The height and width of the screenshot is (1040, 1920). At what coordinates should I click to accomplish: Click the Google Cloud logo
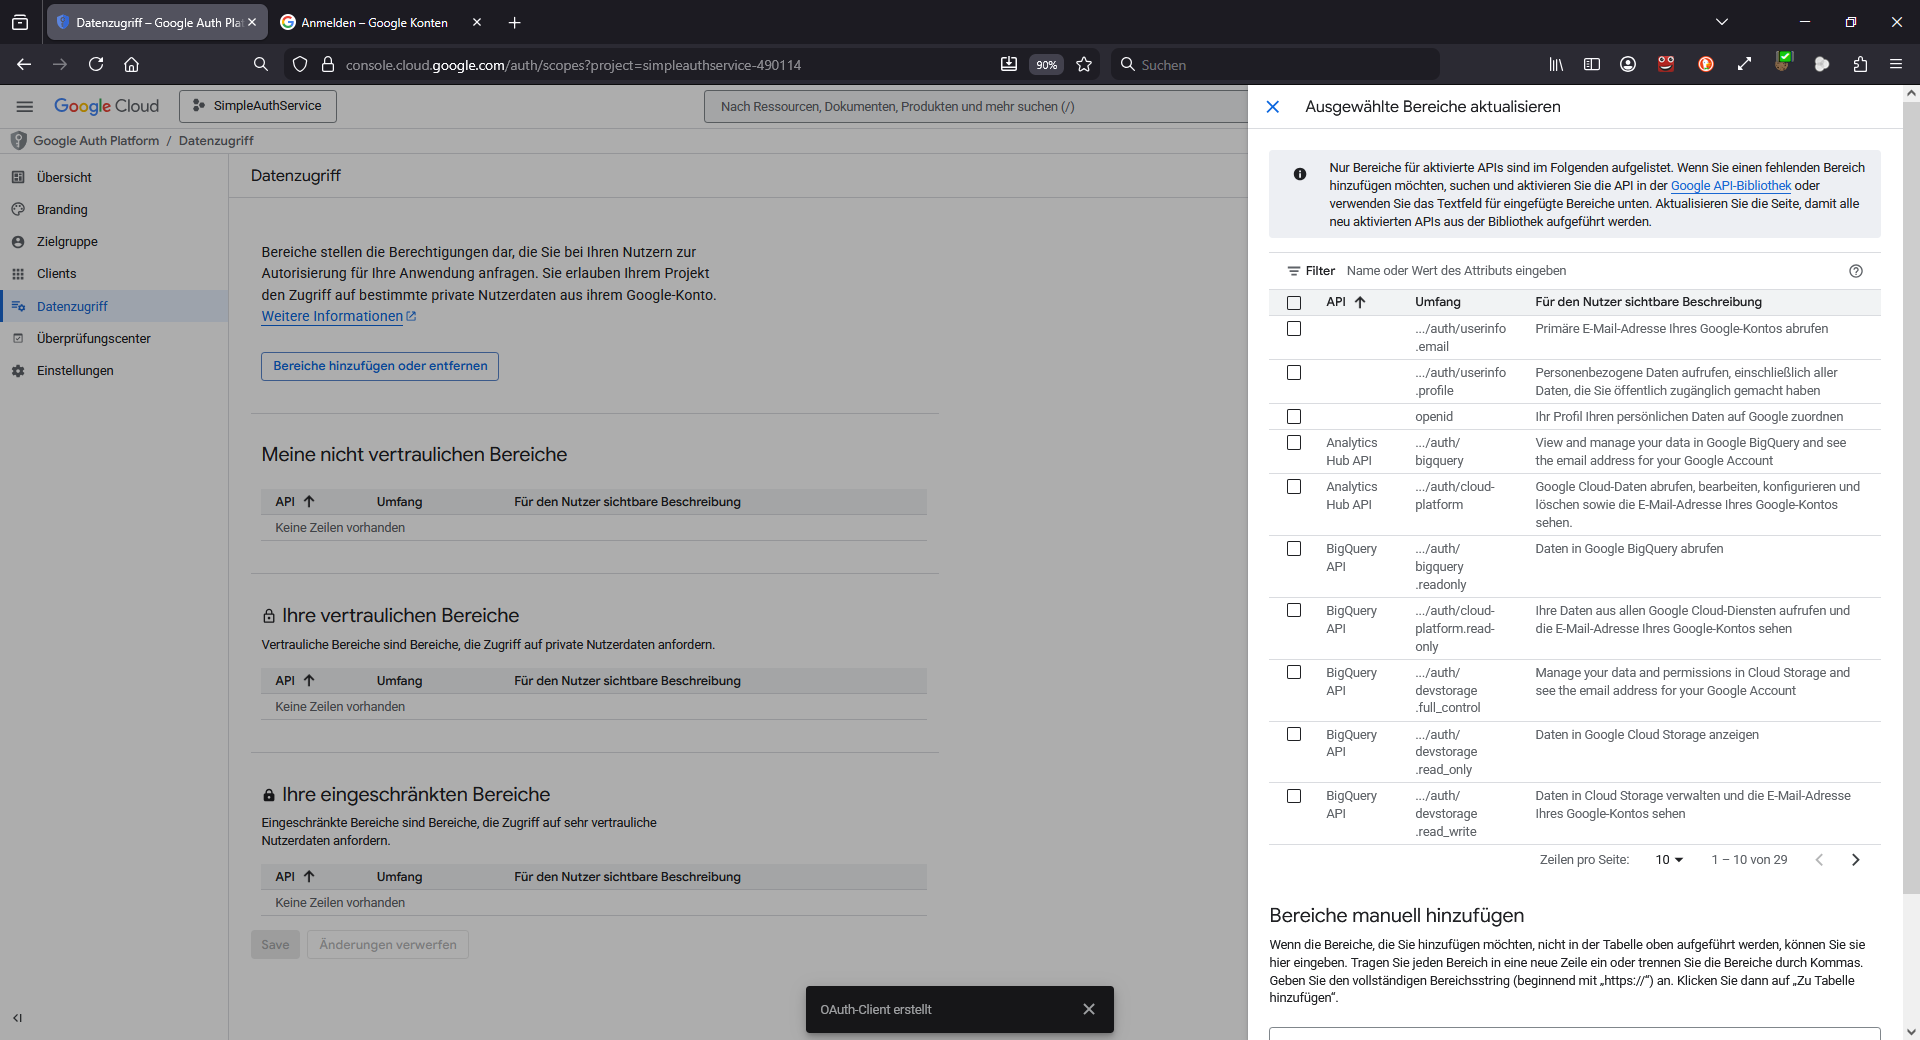pos(106,106)
